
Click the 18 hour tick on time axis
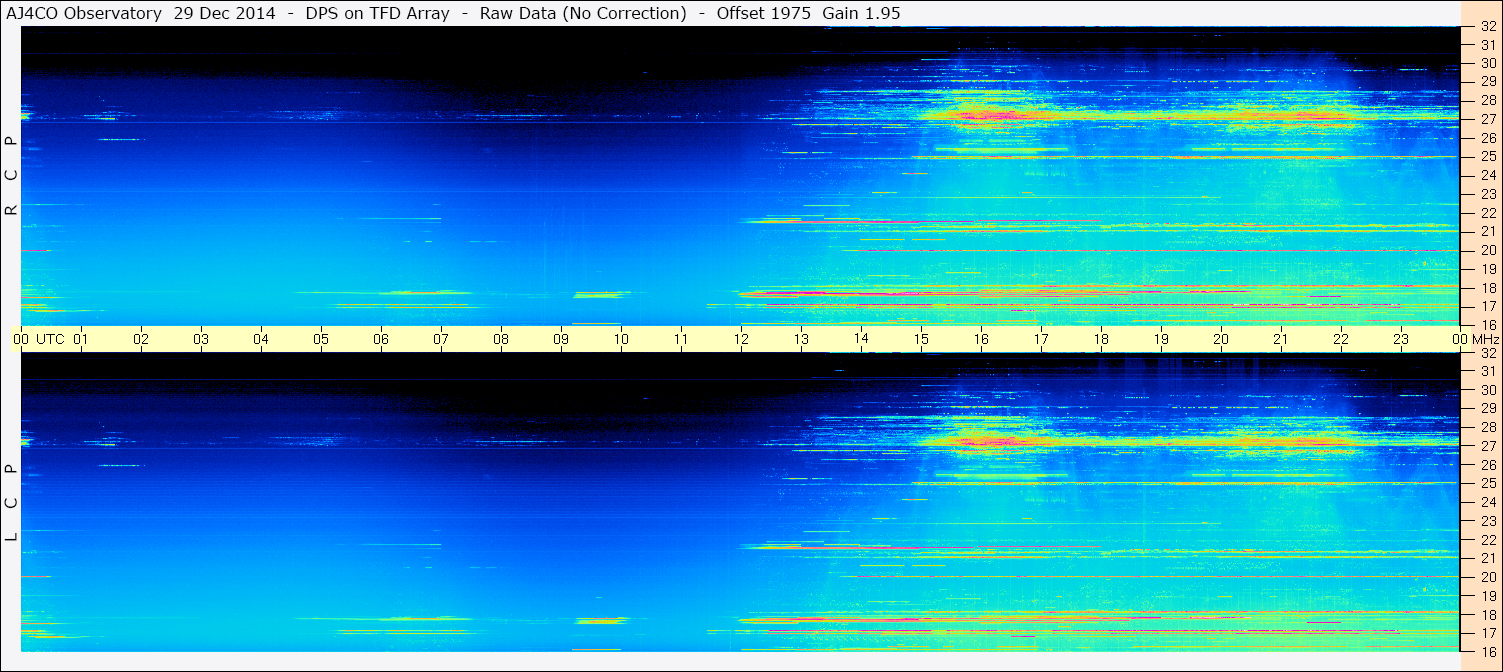point(1101,339)
